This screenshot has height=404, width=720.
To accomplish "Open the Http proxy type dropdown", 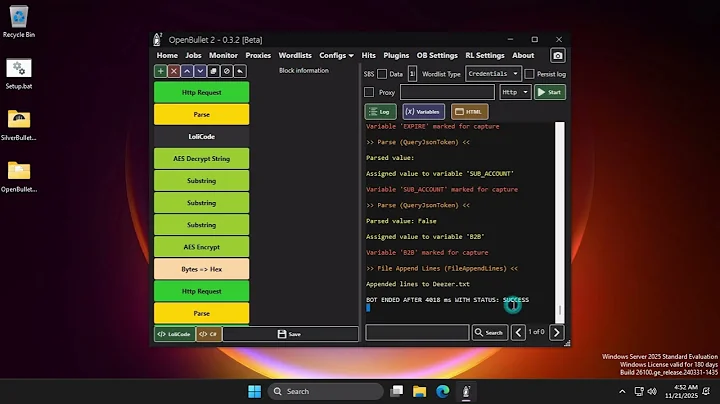I will [515, 92].
